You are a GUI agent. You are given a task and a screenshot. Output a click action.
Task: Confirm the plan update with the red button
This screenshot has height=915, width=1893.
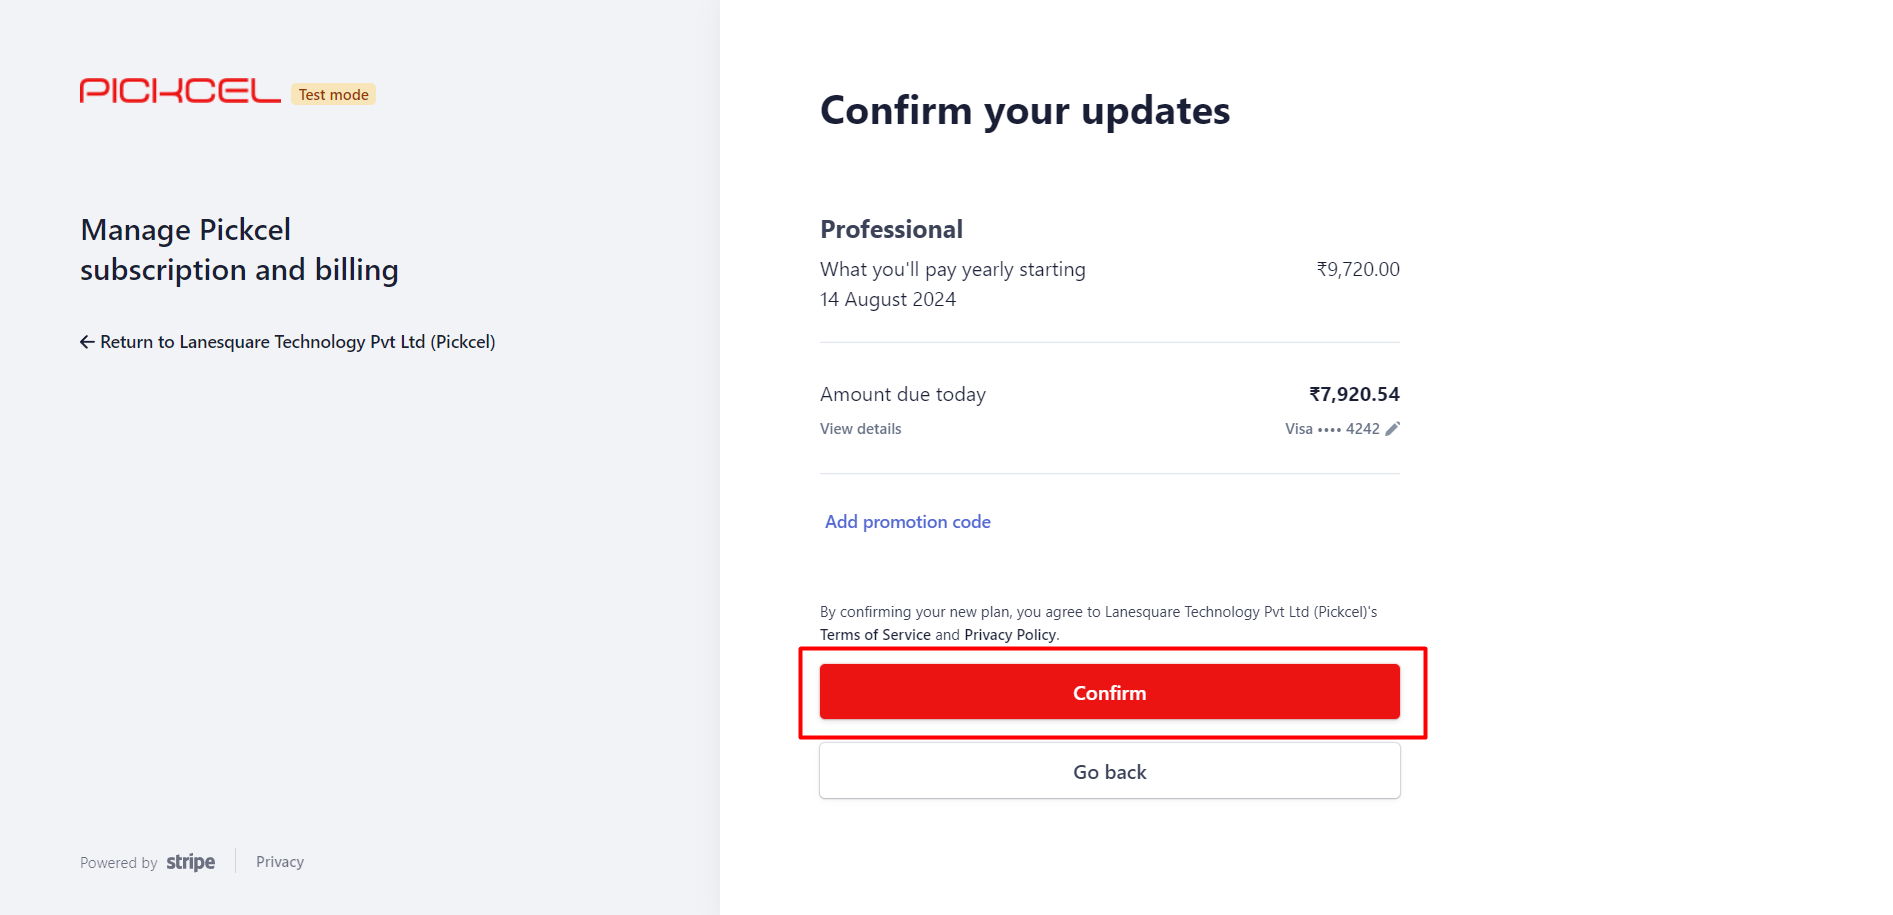(x=1110, y=692)
